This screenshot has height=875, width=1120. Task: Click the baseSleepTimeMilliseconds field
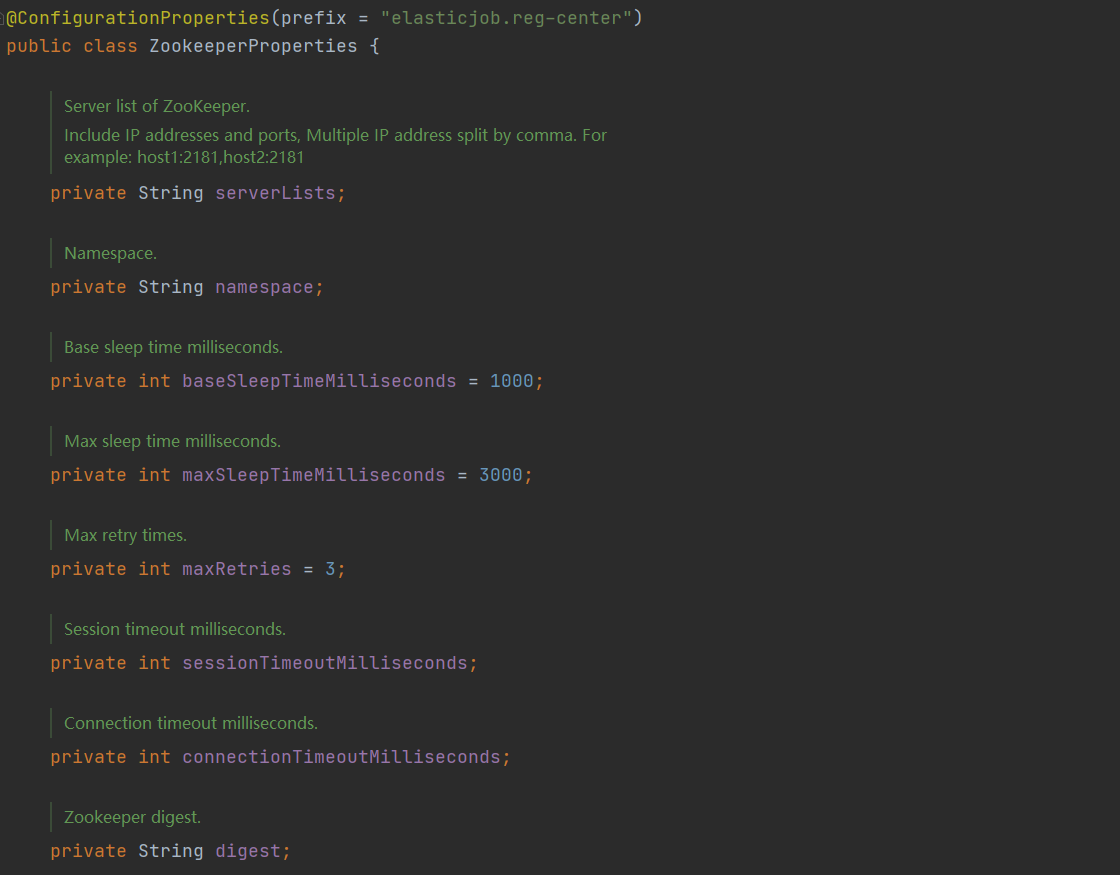319,381
